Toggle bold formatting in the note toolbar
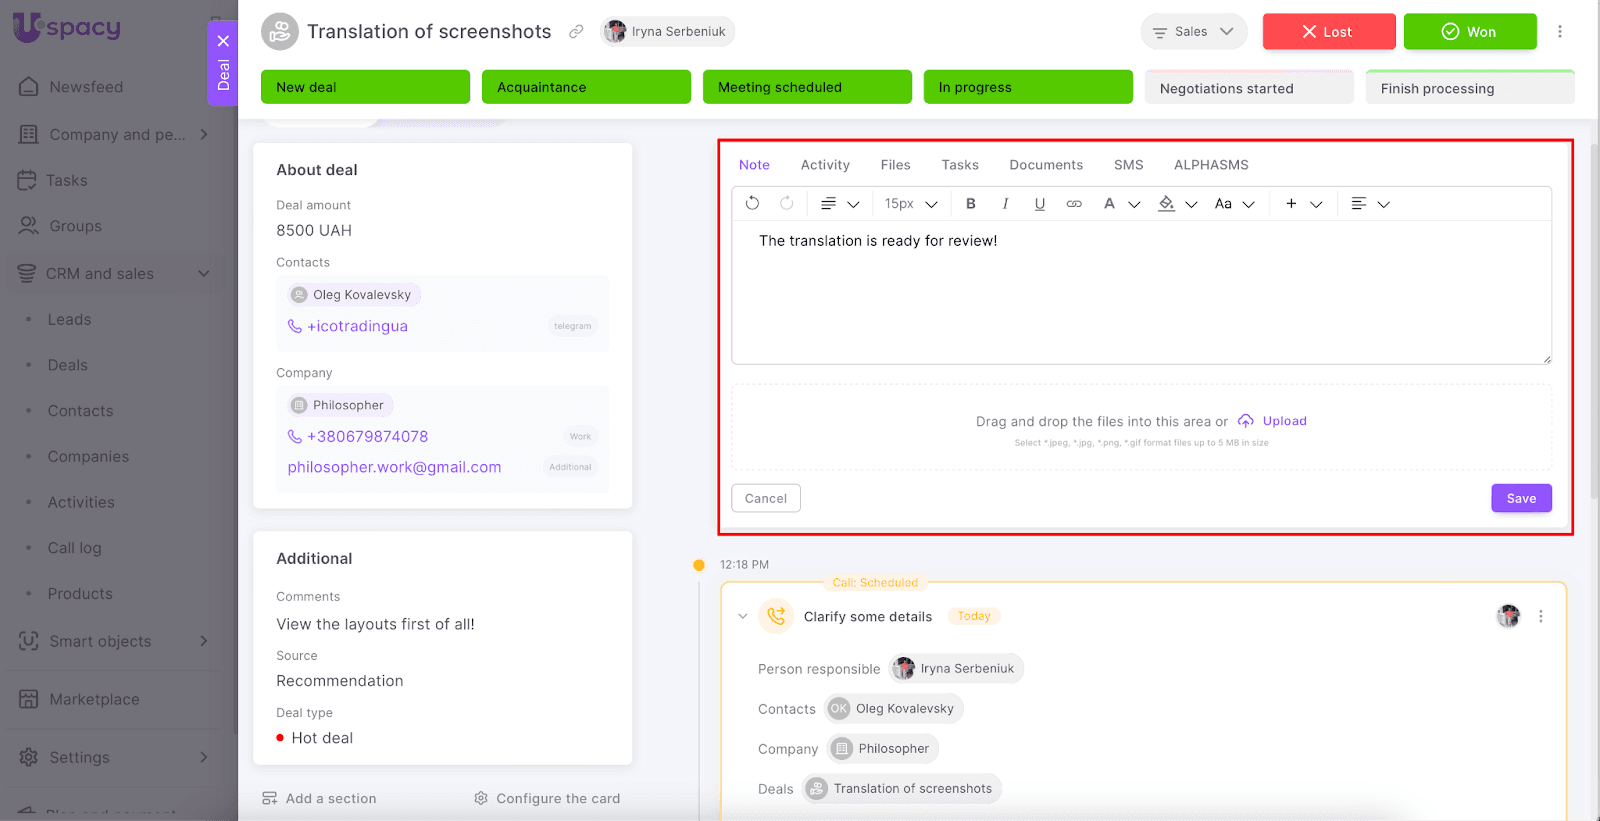This screenshot has width=1600, height=821. 970,204
